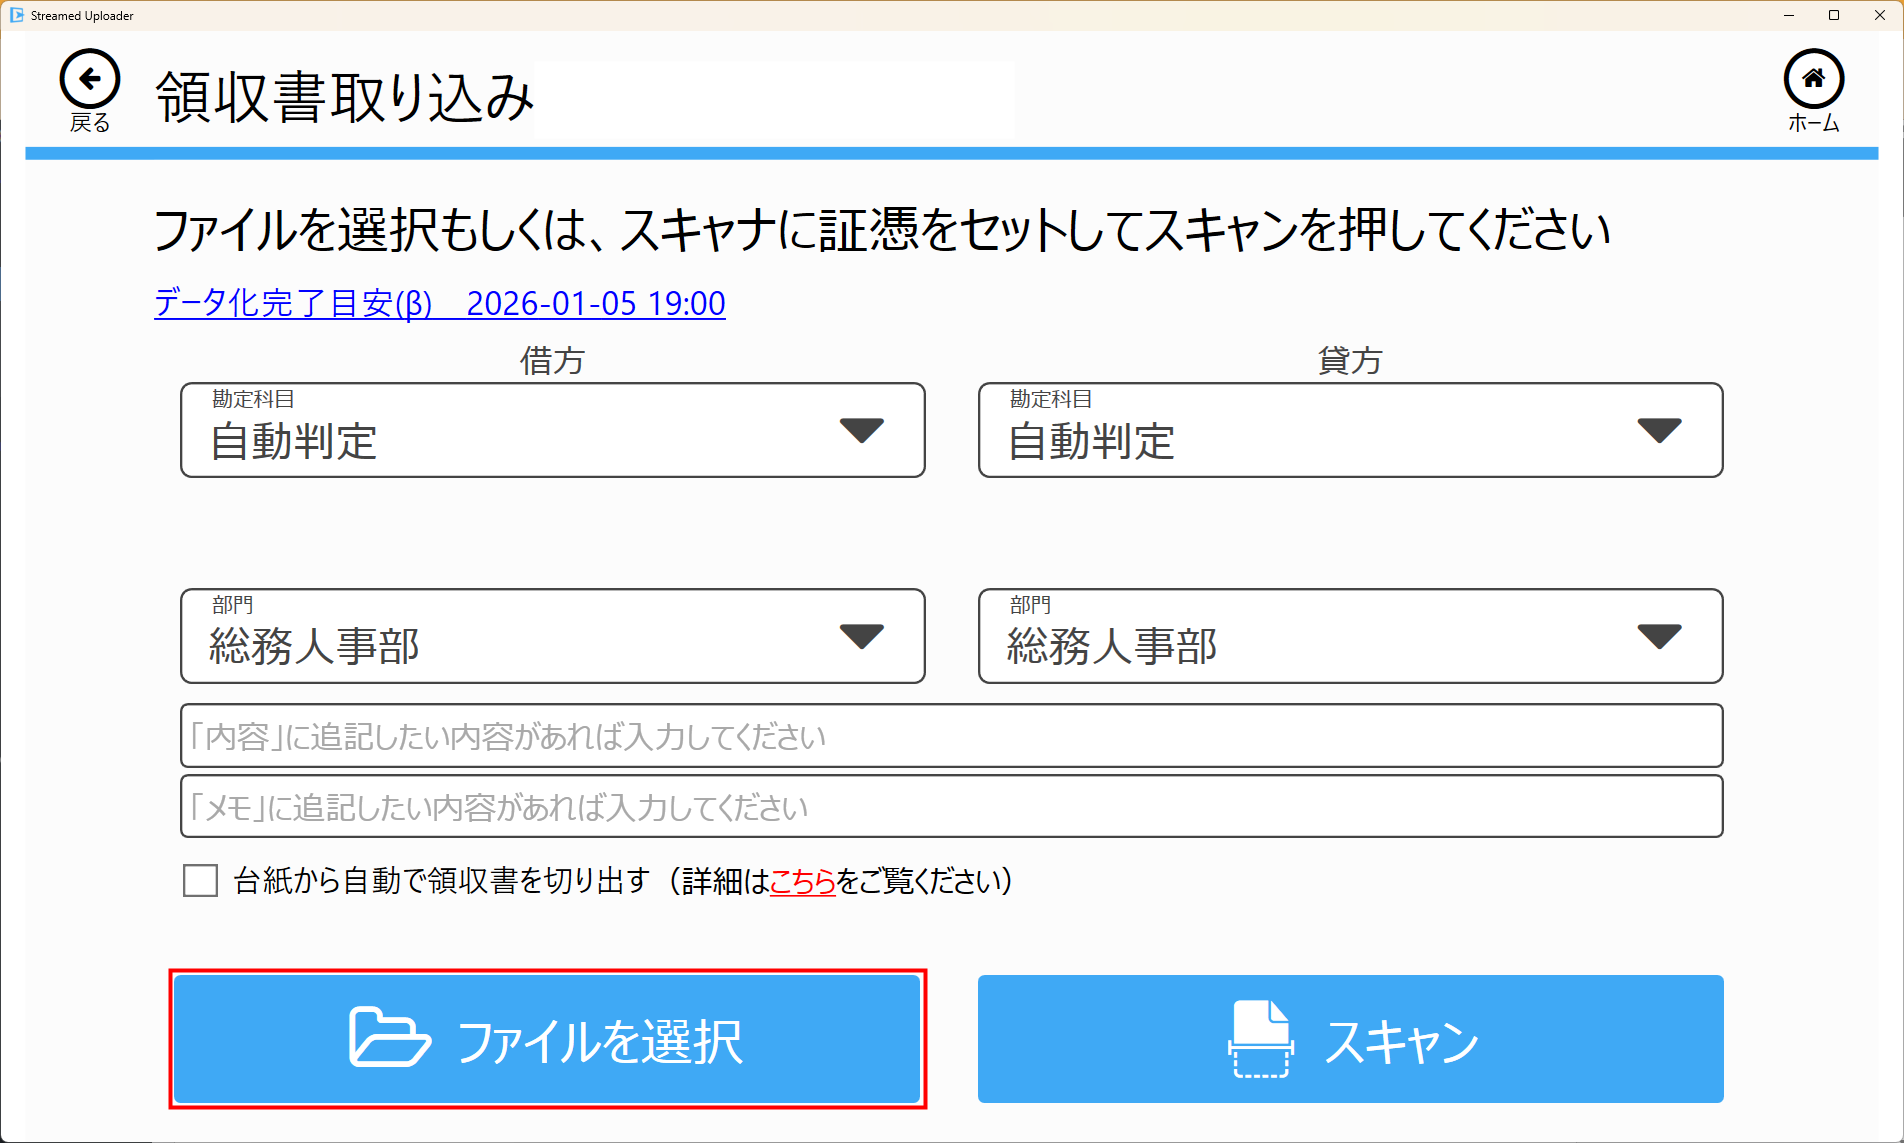The image size is (1904, 1143).
Task: Click the folder icon on ファイルを選択
Action: (x=389, y=1038)
